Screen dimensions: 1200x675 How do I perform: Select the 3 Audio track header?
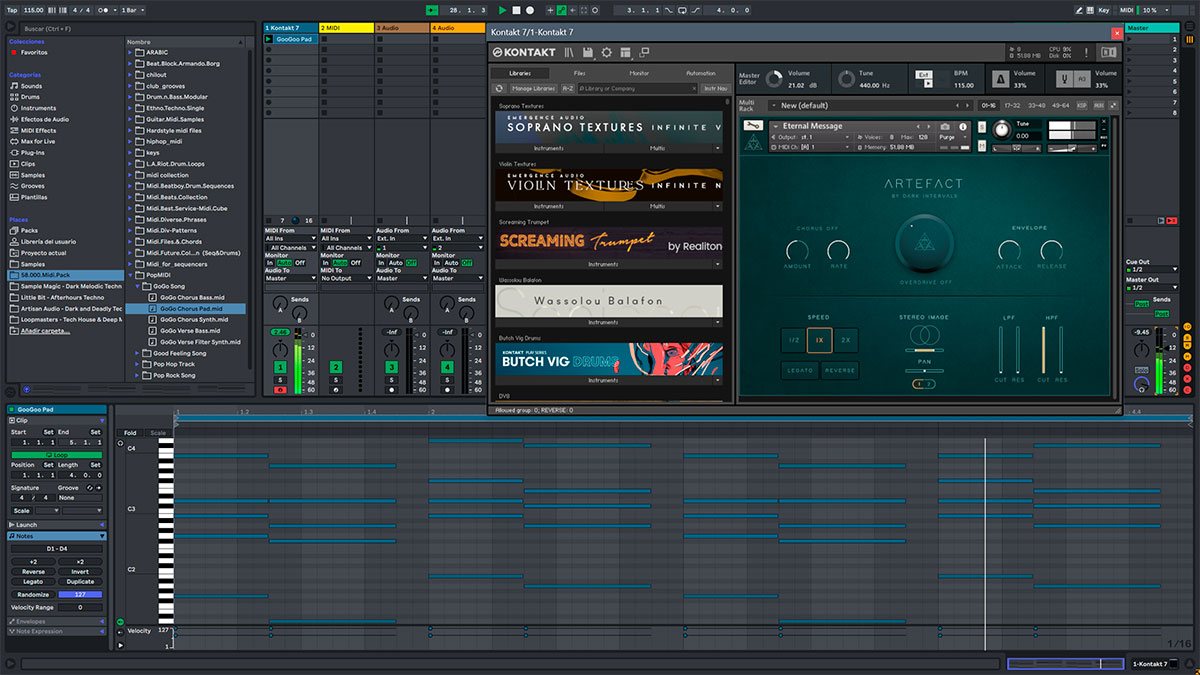(x=402, y=28)
